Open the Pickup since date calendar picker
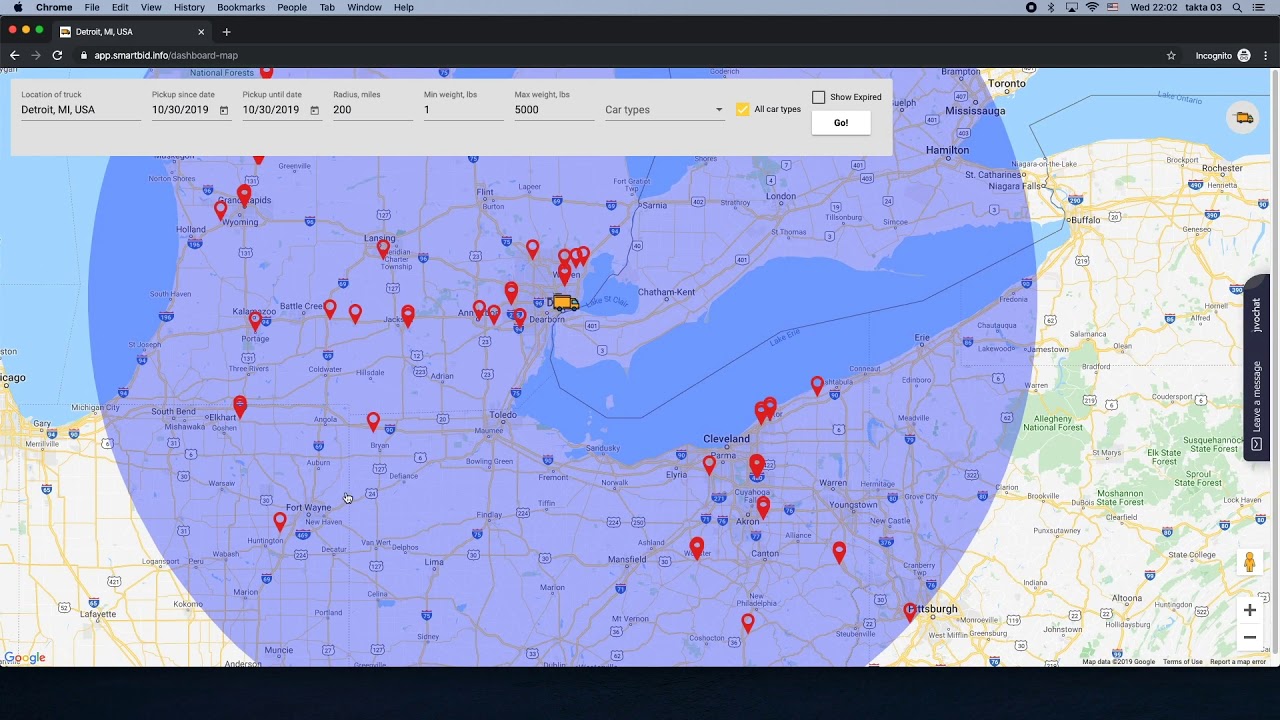Screen dimensions: 1280x720 224,110
